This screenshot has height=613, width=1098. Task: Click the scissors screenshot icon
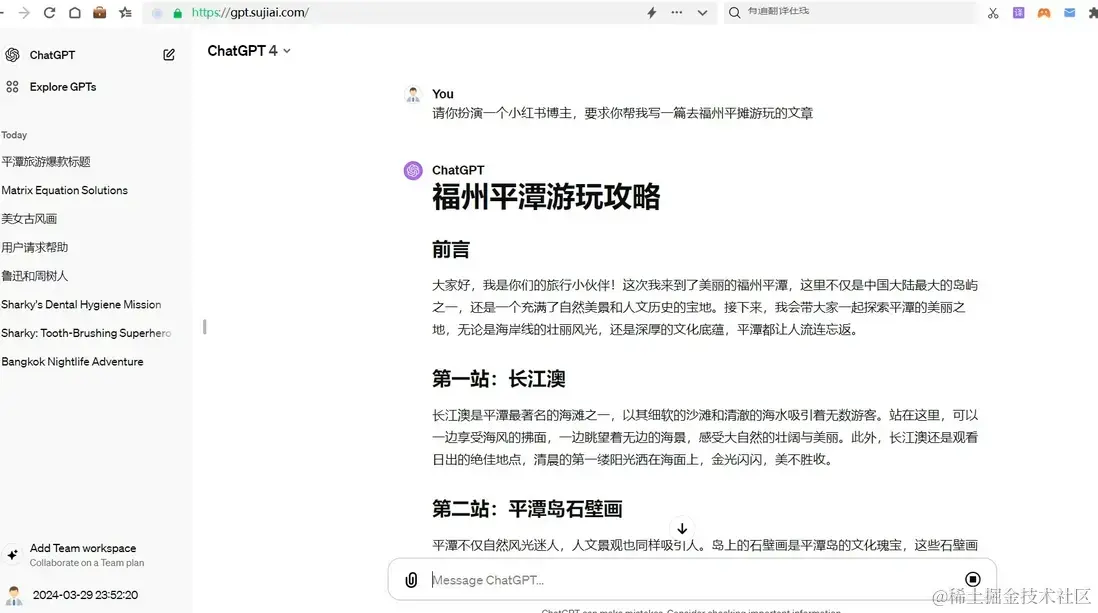993,13
